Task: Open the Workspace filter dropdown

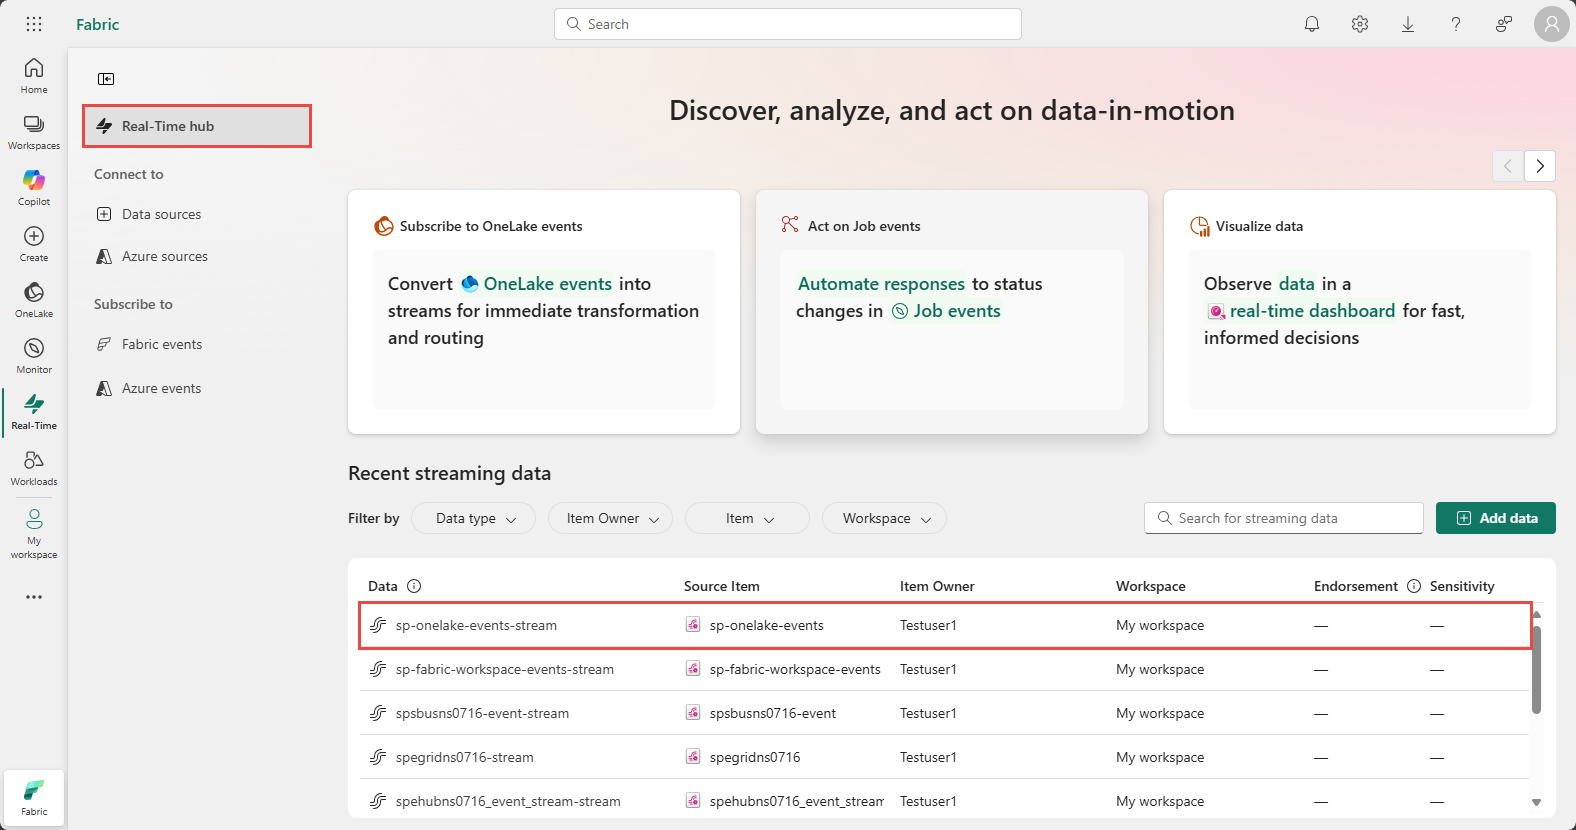Action: (884, 518)
